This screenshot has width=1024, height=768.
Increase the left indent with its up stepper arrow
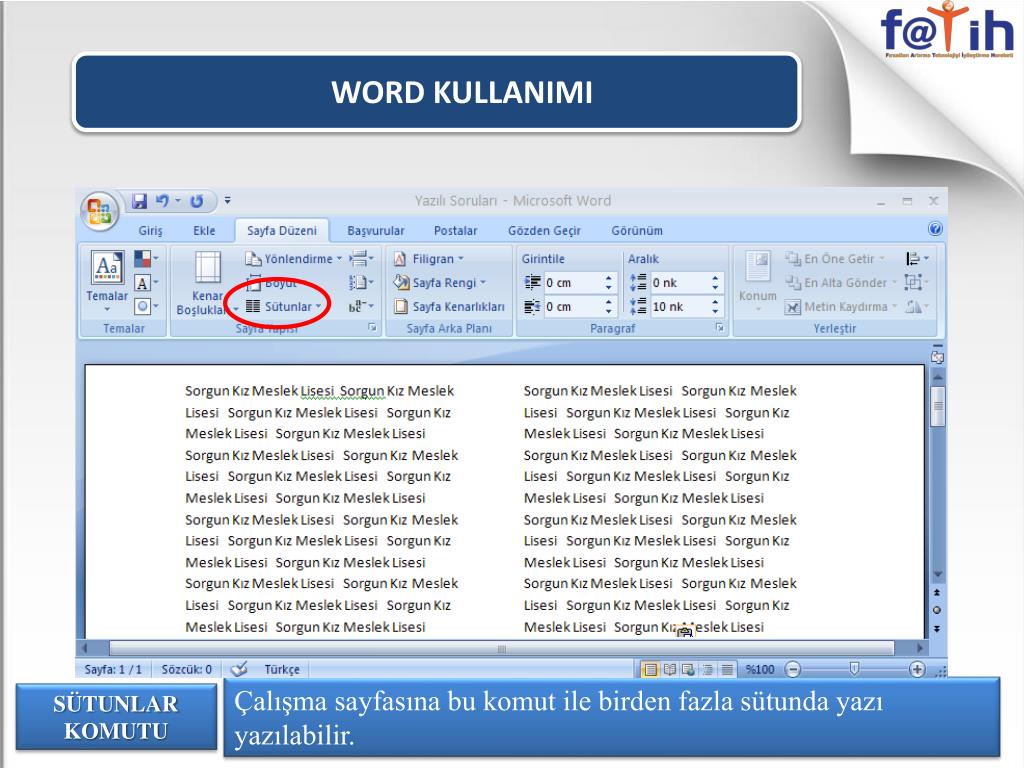coord(609,278)
